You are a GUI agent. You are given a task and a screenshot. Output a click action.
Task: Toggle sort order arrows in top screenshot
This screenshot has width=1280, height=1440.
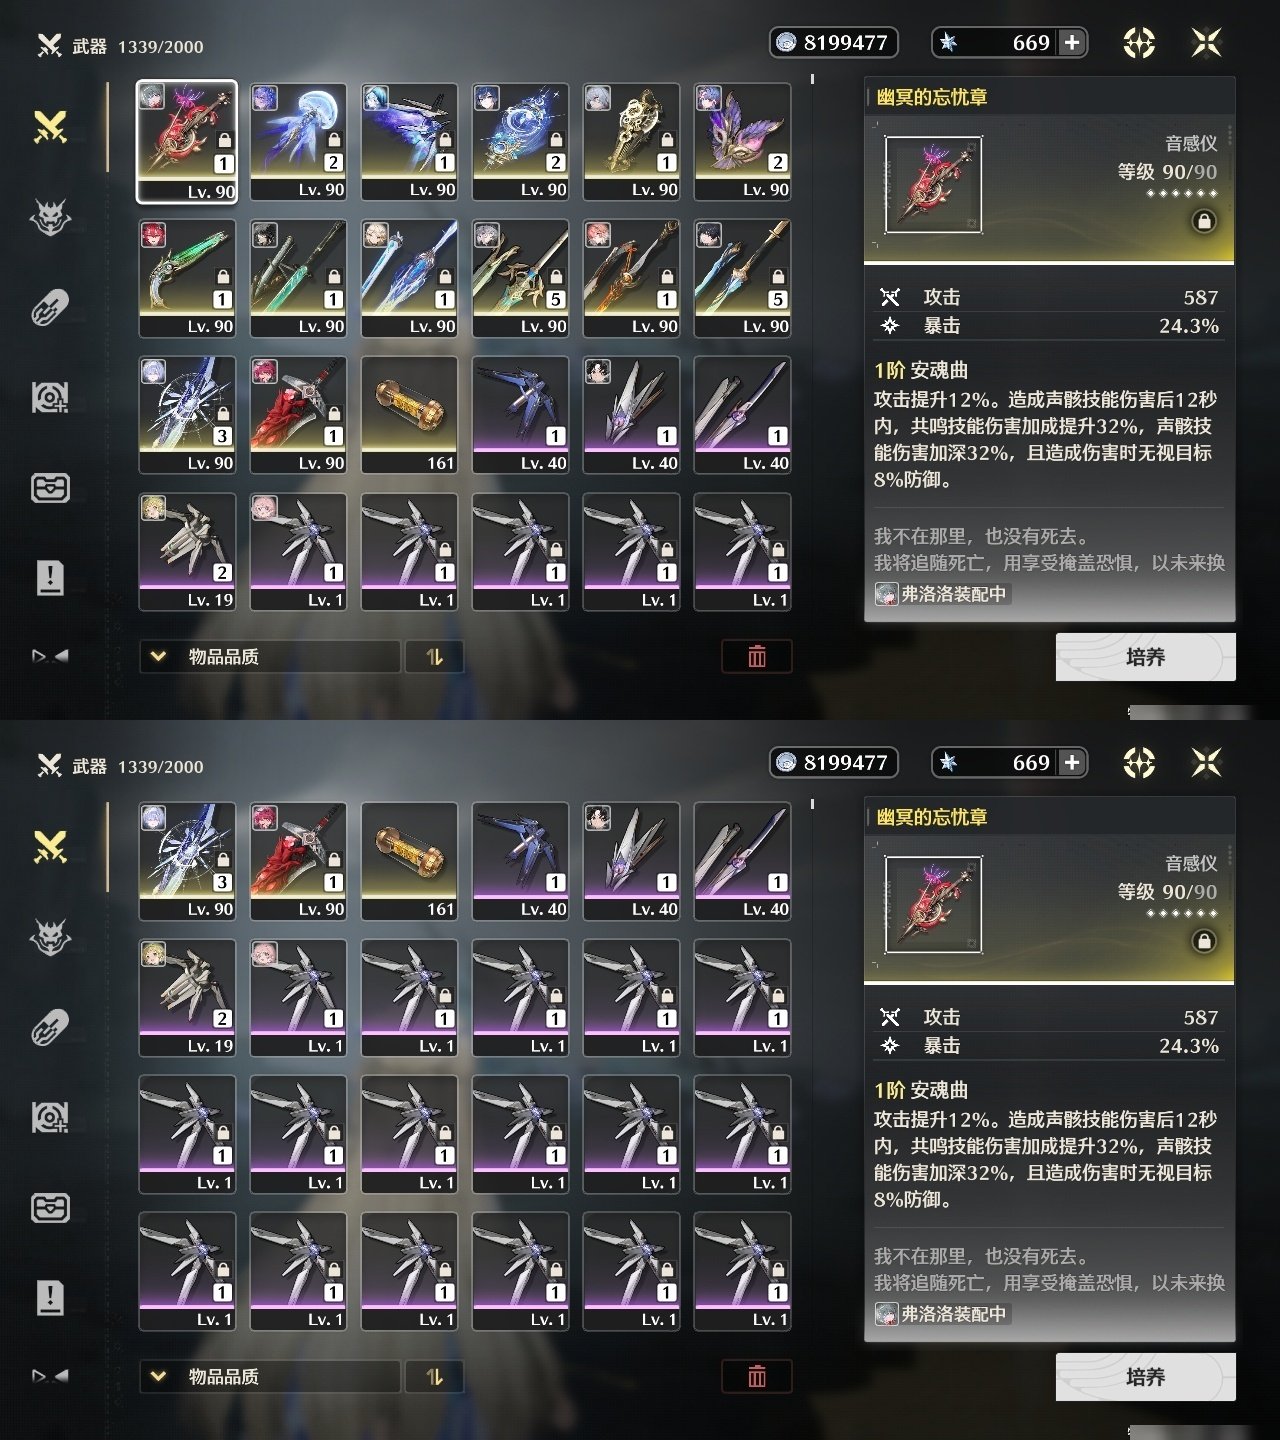[434, 657]
